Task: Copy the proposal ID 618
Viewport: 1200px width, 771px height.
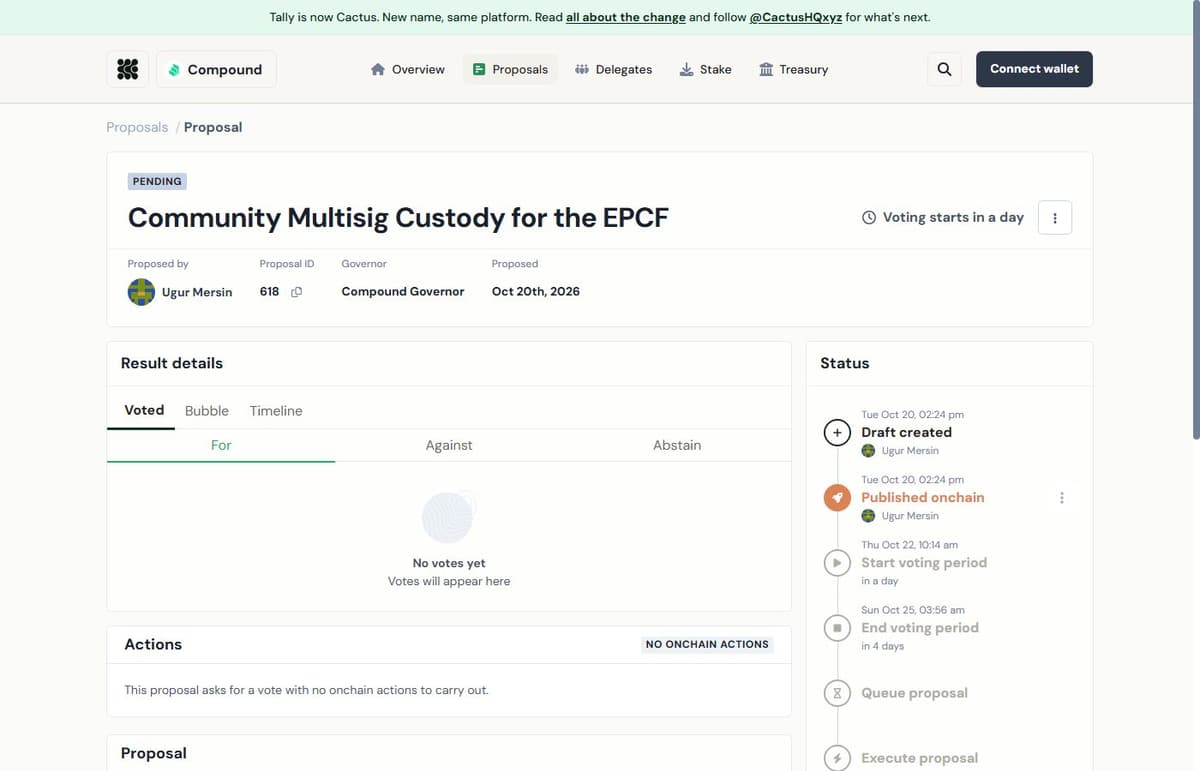Action: [296, 292]
